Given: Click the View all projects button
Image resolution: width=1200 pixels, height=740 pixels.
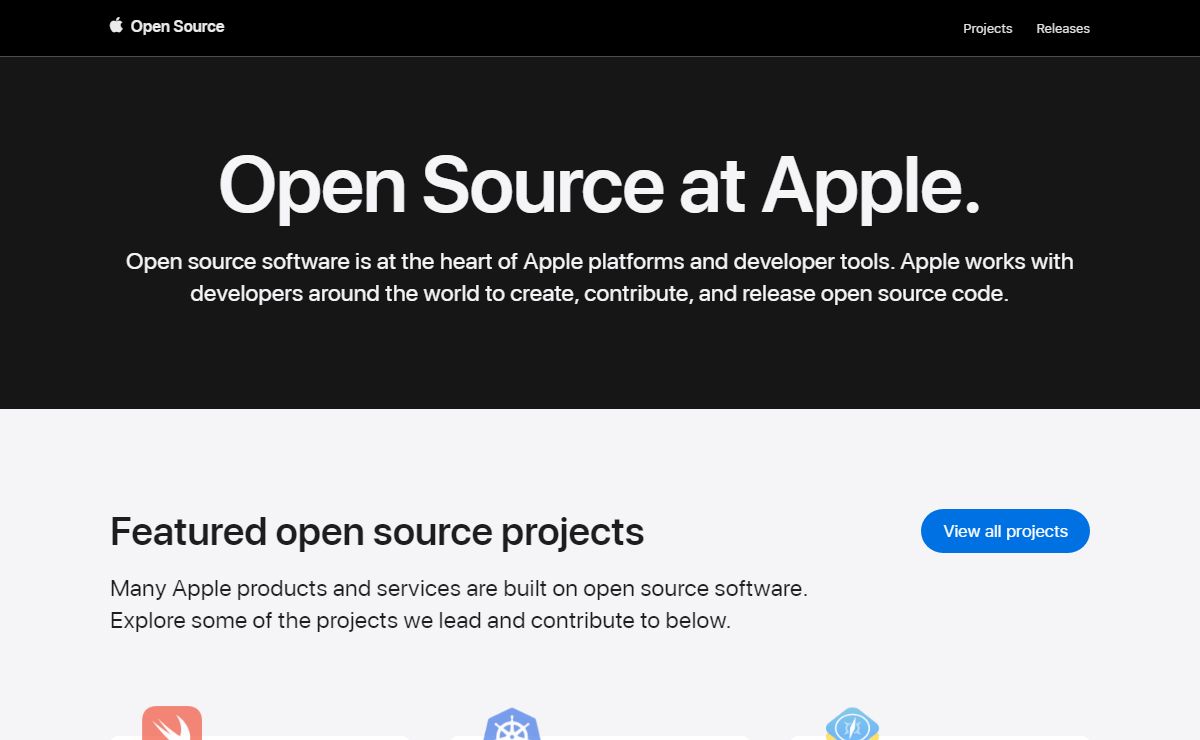Looking at the screenshot, I should [x=1005, y=531].
